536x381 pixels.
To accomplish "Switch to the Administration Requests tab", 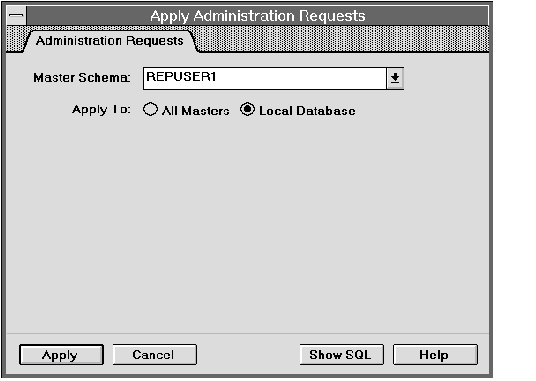I will coord(109,41).
